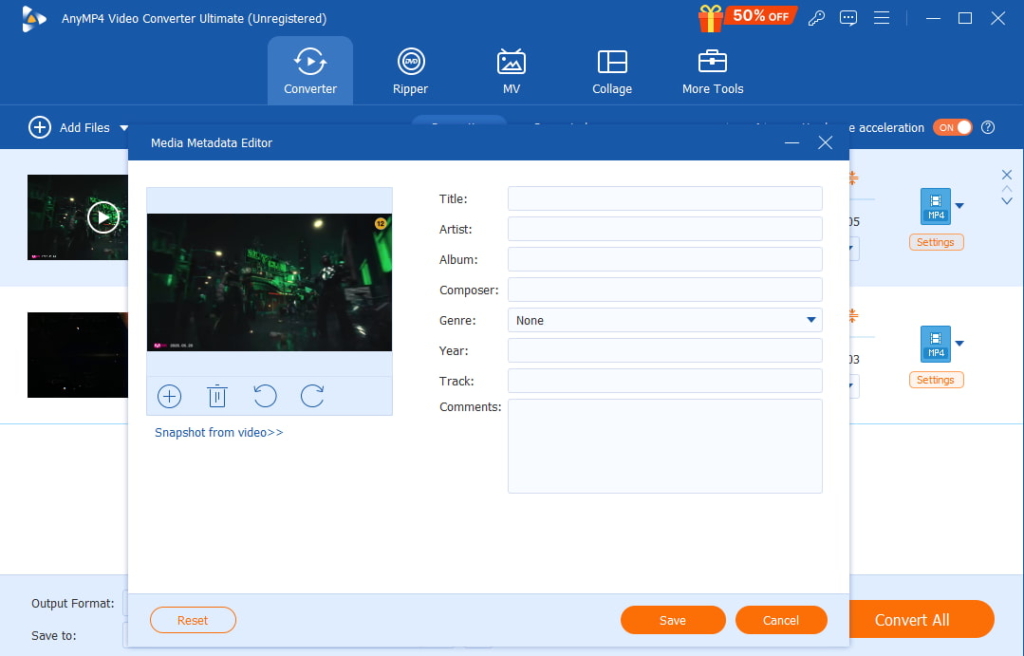Open the hamburger main menu
This screenshot has height=656, width=1024.
881,18
